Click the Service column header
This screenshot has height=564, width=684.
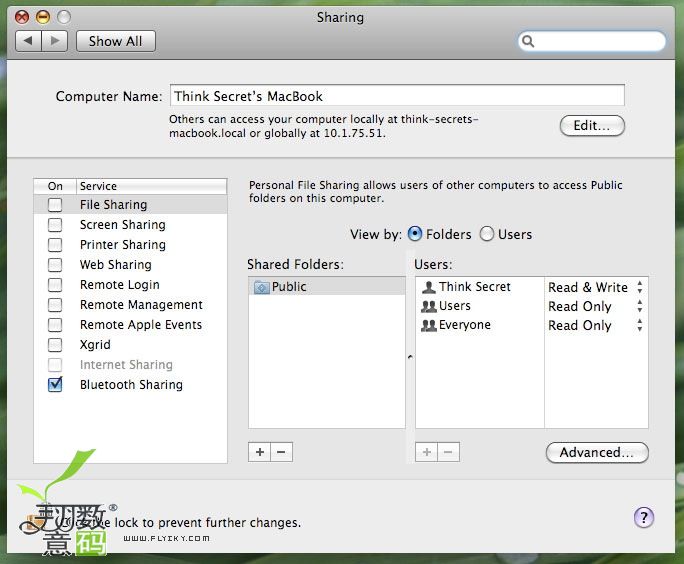152,186
